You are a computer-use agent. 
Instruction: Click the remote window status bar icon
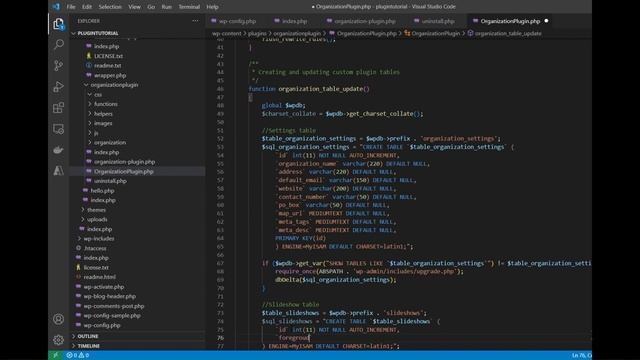pos(56,355)
